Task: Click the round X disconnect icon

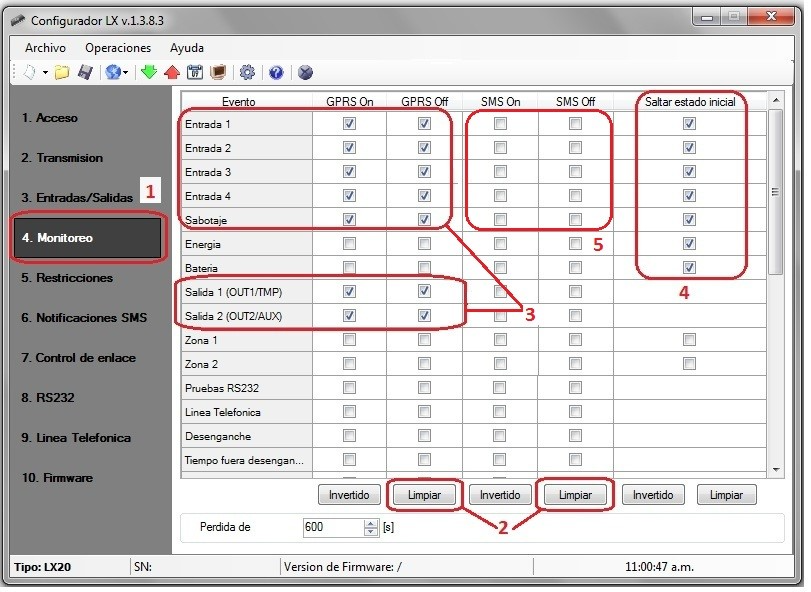Action: click(307, 73)
